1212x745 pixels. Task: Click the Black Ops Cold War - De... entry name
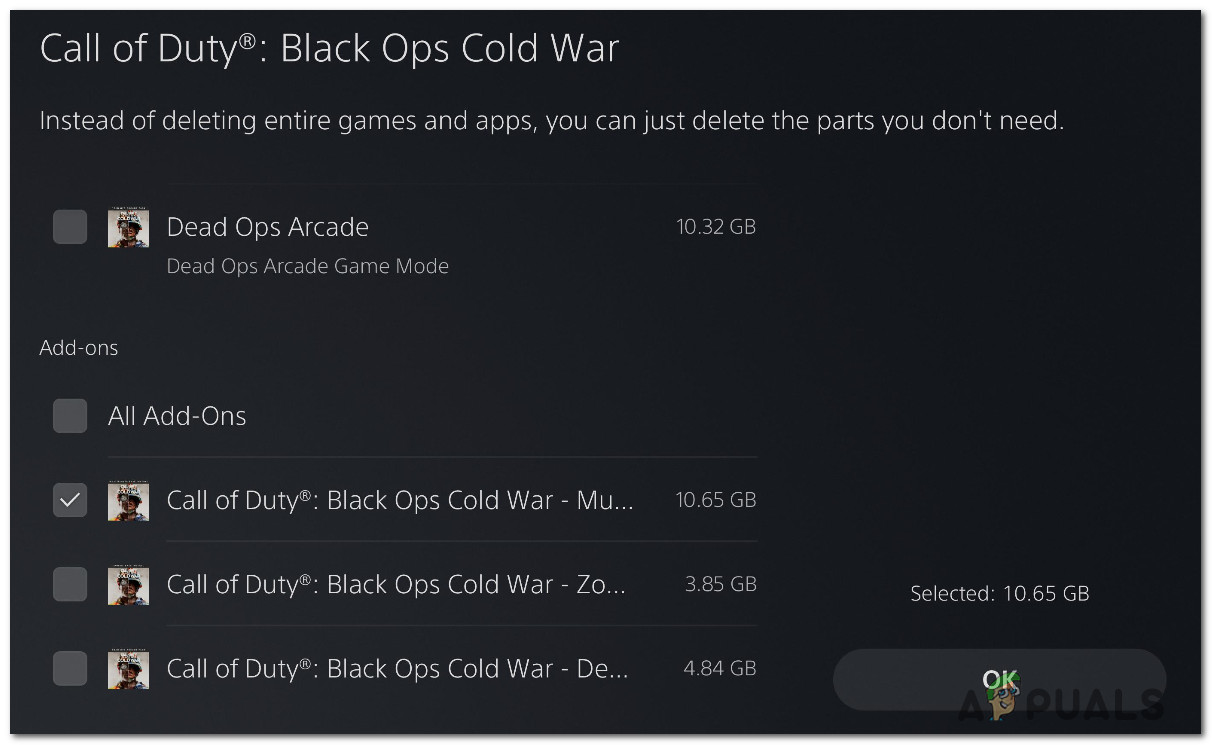pyautogui.click(x=398, y=668)
